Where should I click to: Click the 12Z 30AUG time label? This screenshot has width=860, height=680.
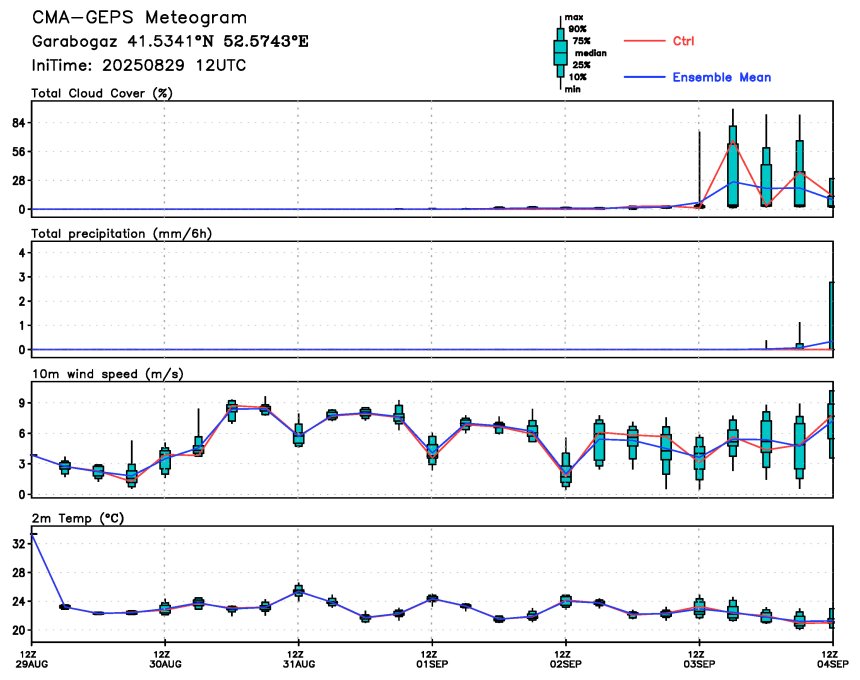pyautogui.click(x=165, y=659)
